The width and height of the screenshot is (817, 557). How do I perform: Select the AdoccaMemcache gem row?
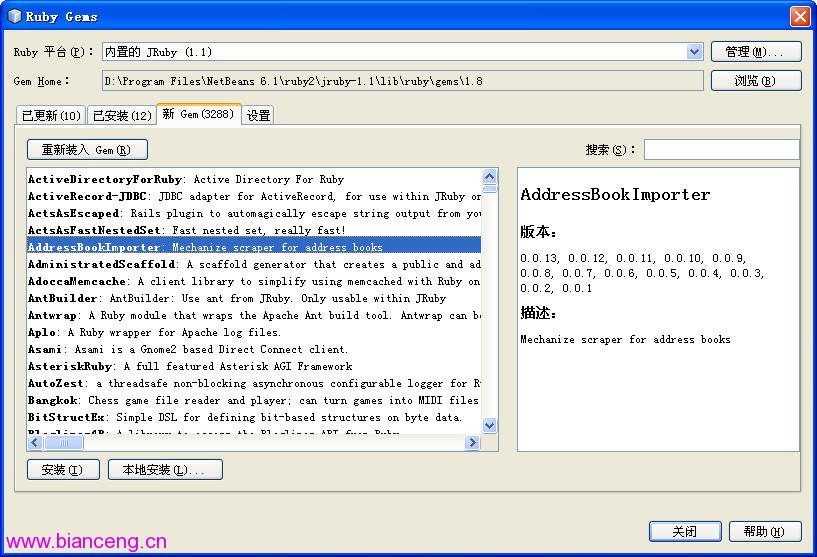click(254, 281)
